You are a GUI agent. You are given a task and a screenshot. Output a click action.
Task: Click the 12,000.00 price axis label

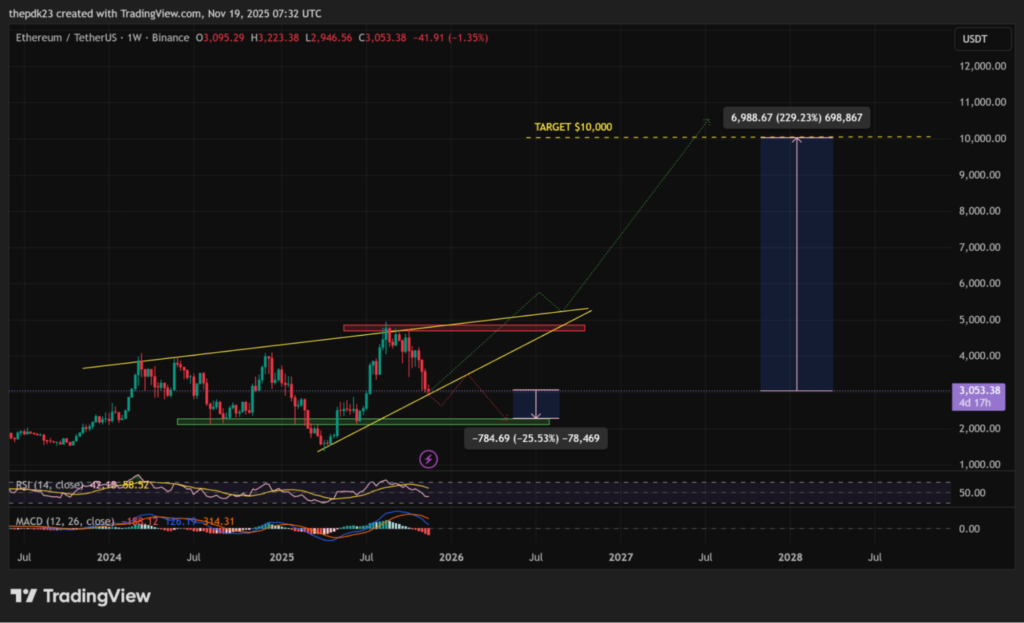(978, 66)
